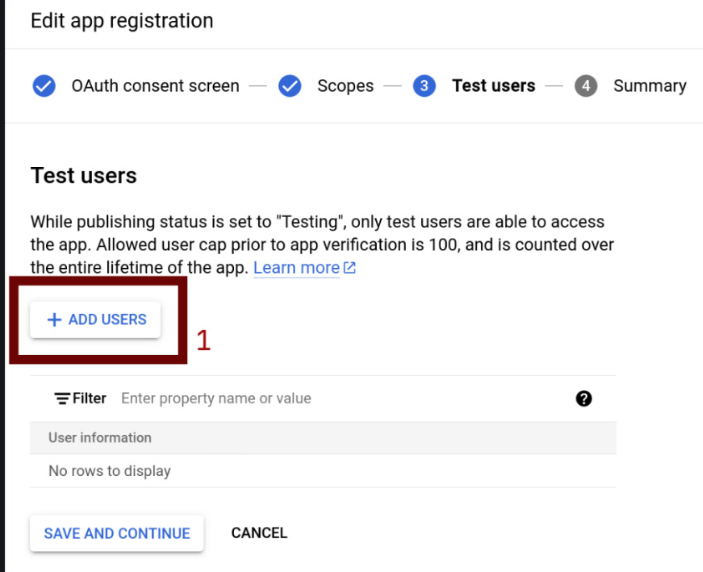Open the Learn more link

(296, 268)
